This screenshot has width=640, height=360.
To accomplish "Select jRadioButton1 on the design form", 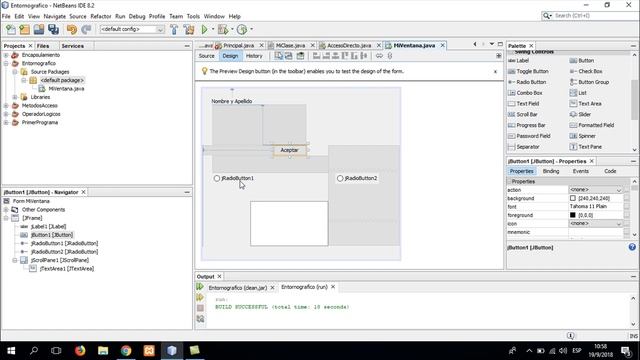I will click(x=233, y=178).
